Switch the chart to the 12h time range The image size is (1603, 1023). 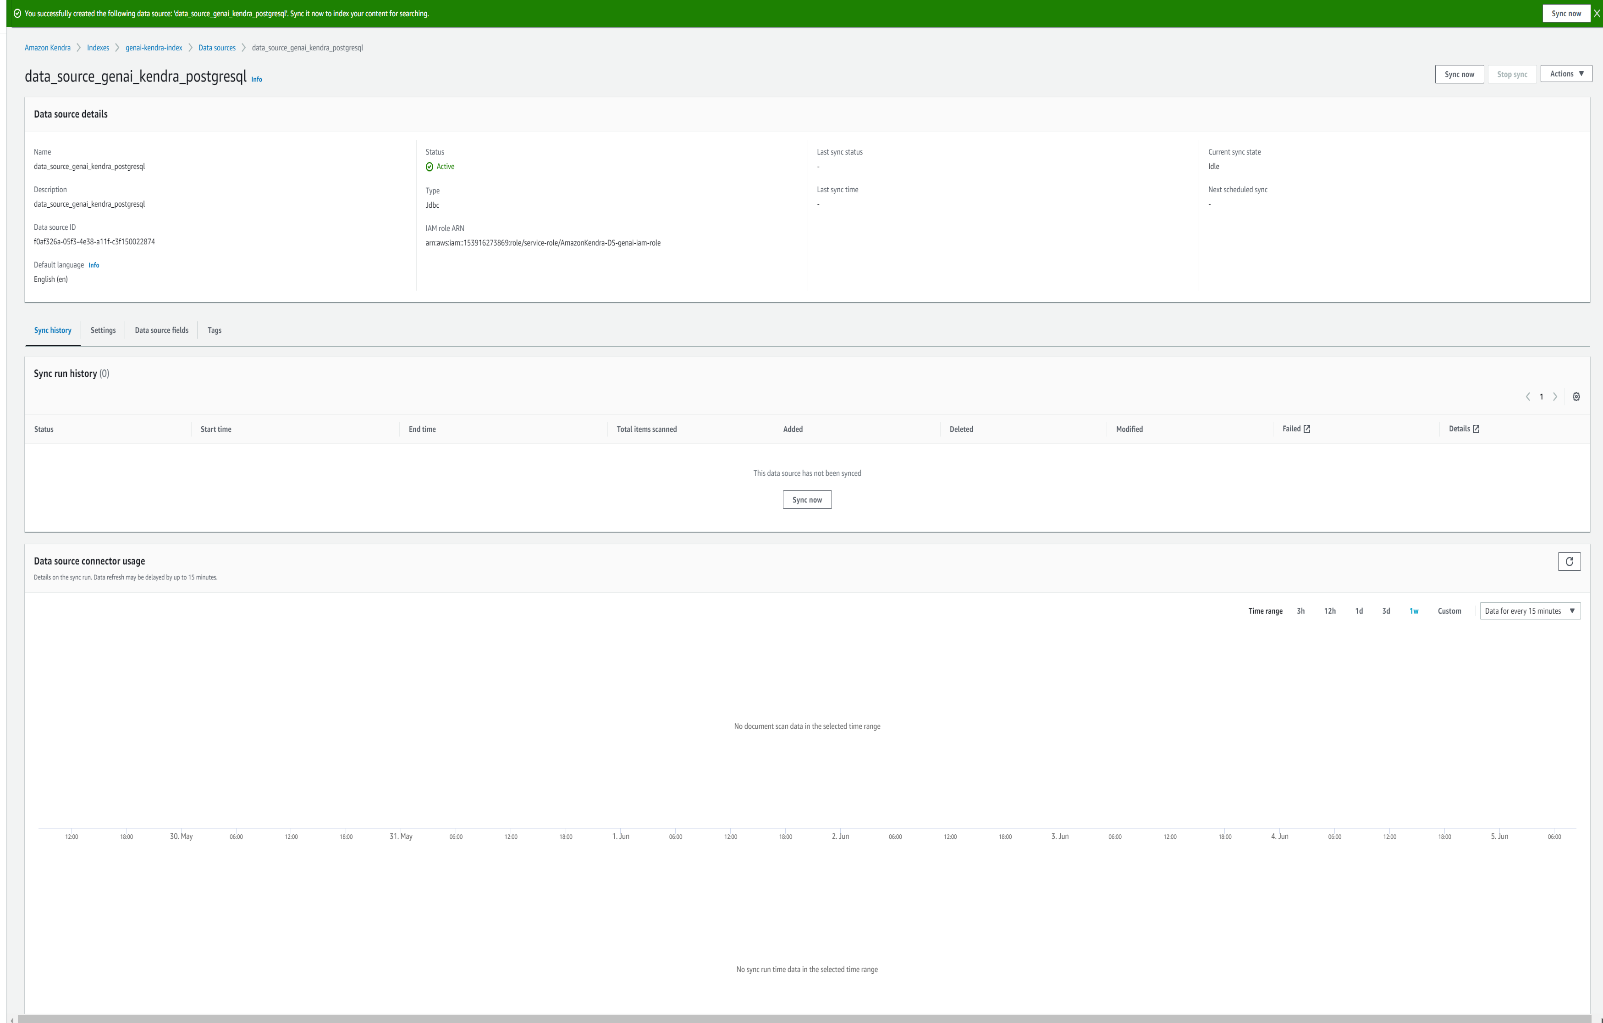pos(1329,610)
